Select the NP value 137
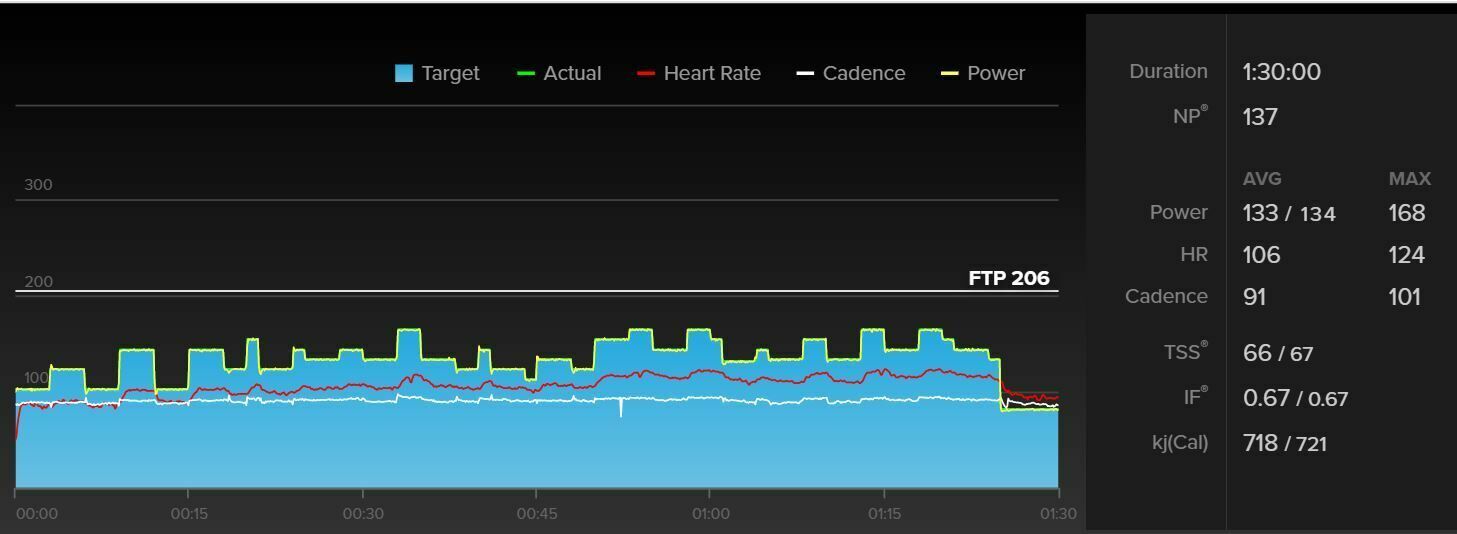 (x=1260, y=117)
